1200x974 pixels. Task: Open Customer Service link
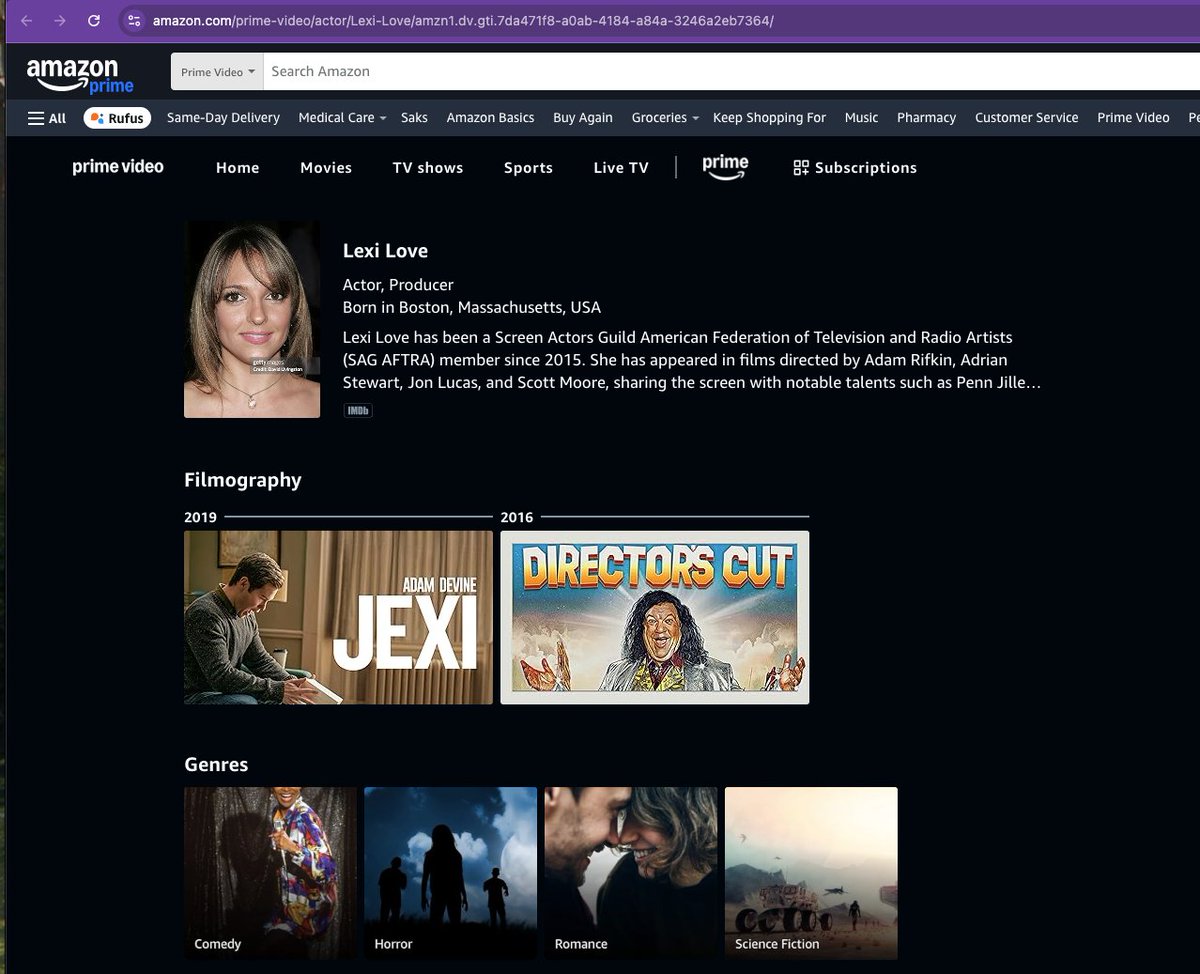tap(1027, 118)
